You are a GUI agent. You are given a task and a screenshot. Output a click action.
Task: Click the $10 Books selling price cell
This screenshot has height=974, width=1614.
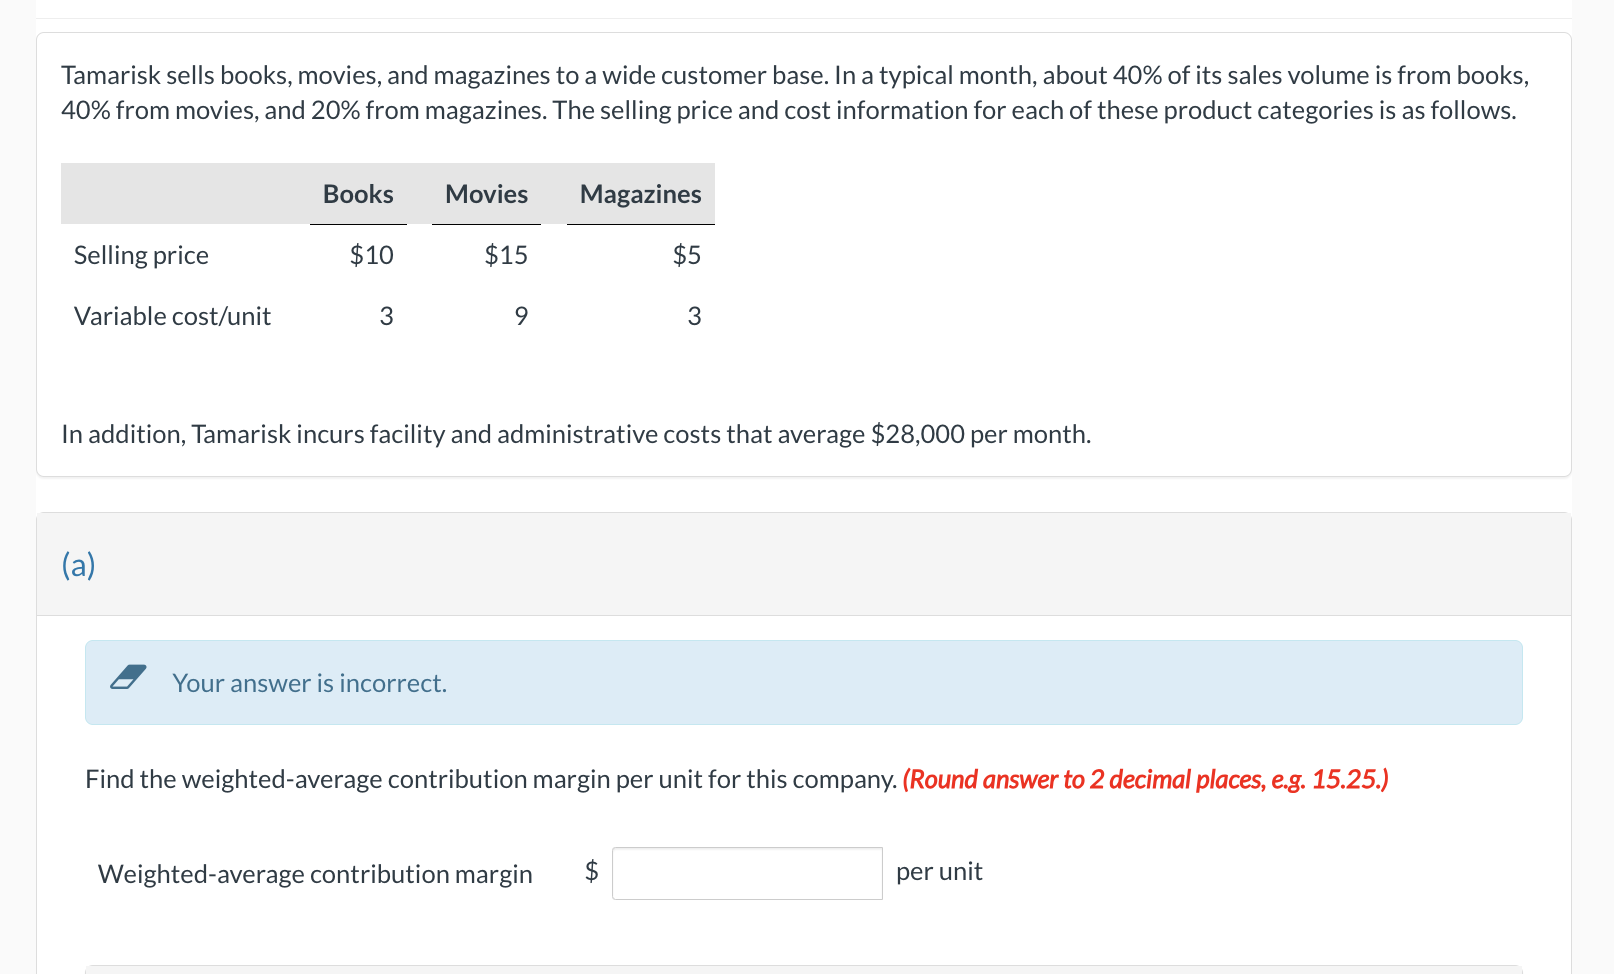371,255
